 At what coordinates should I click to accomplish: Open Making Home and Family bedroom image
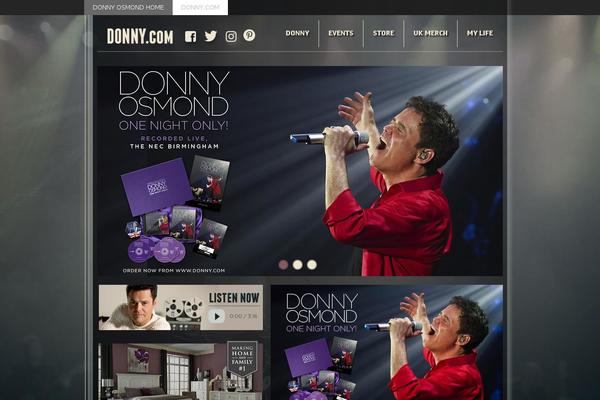[x=181, y=371]
